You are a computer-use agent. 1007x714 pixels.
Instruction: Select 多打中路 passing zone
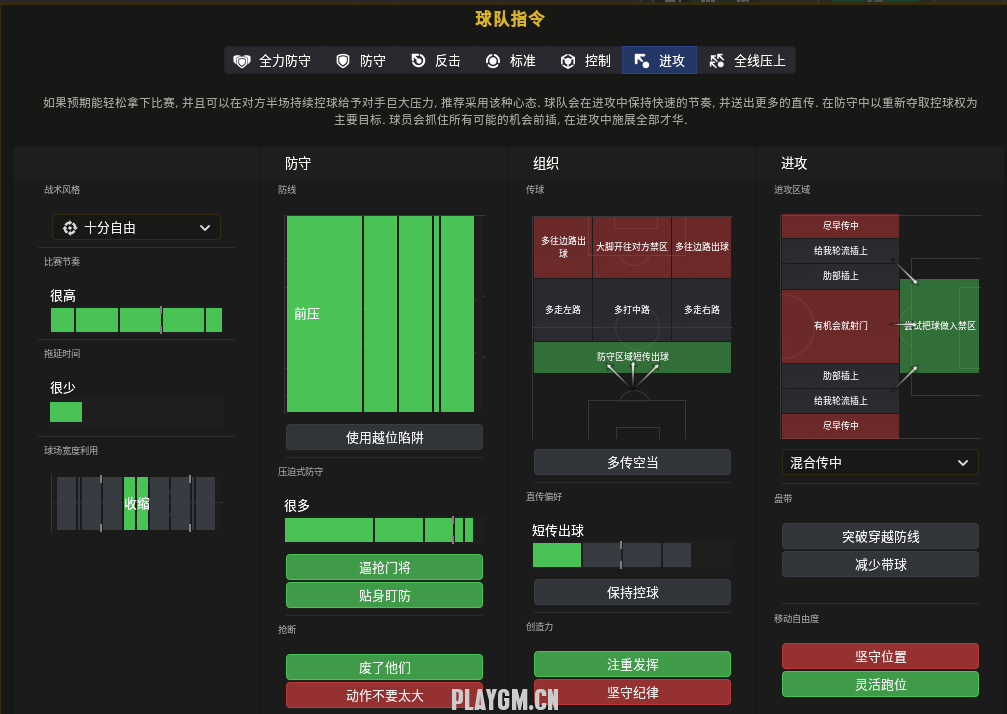632,309
